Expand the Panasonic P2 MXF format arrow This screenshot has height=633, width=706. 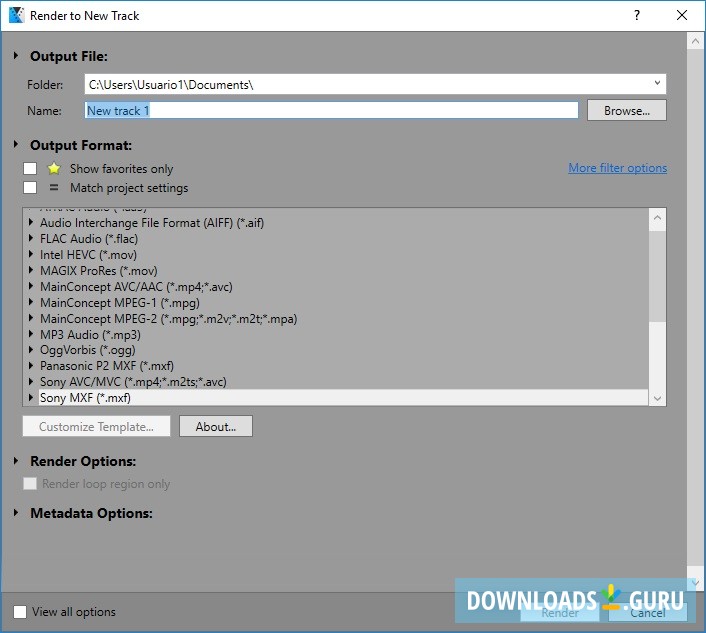(31, 365)
